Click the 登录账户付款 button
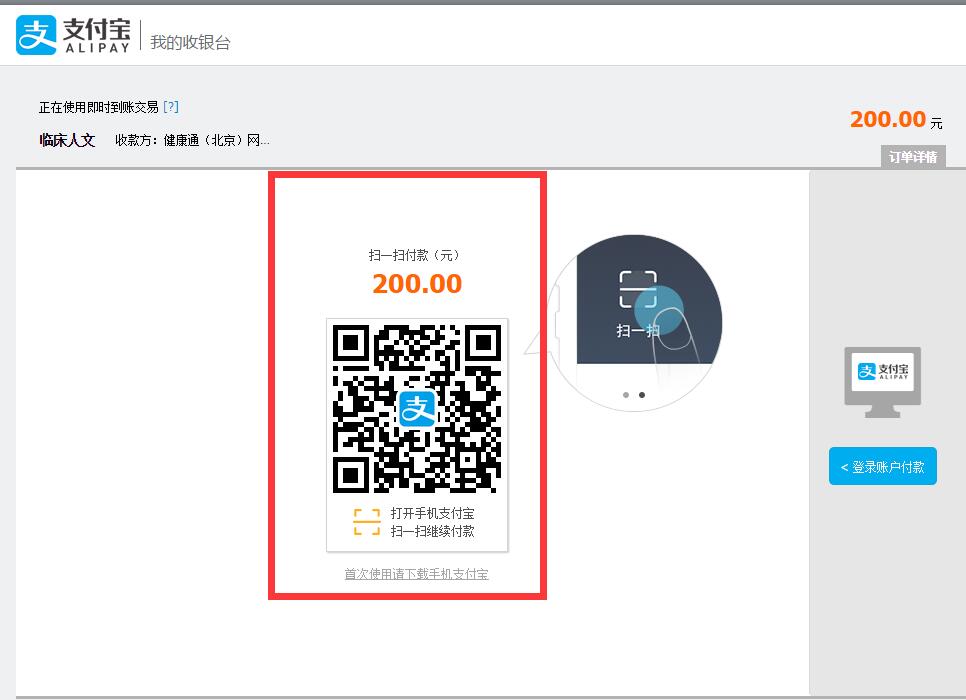This screenshot has width=966, height=700. 882,466
